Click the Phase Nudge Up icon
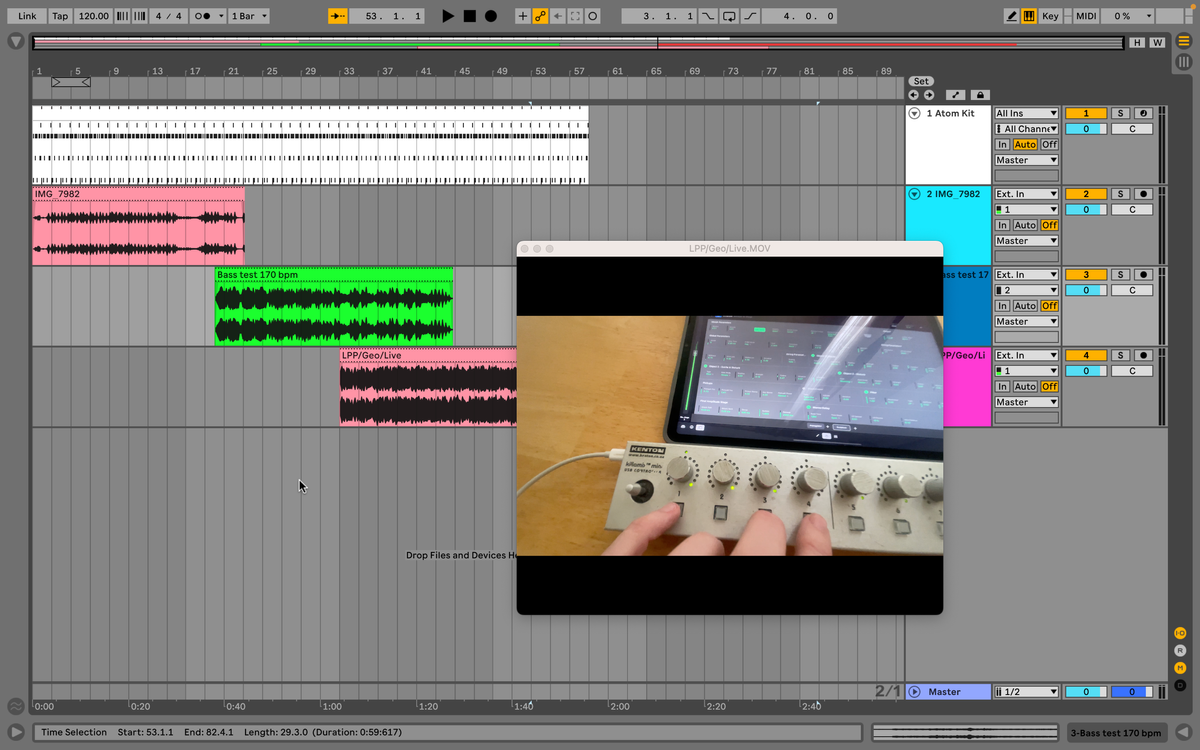Viewport: 1200px width, 750px height. pos(138,16)
